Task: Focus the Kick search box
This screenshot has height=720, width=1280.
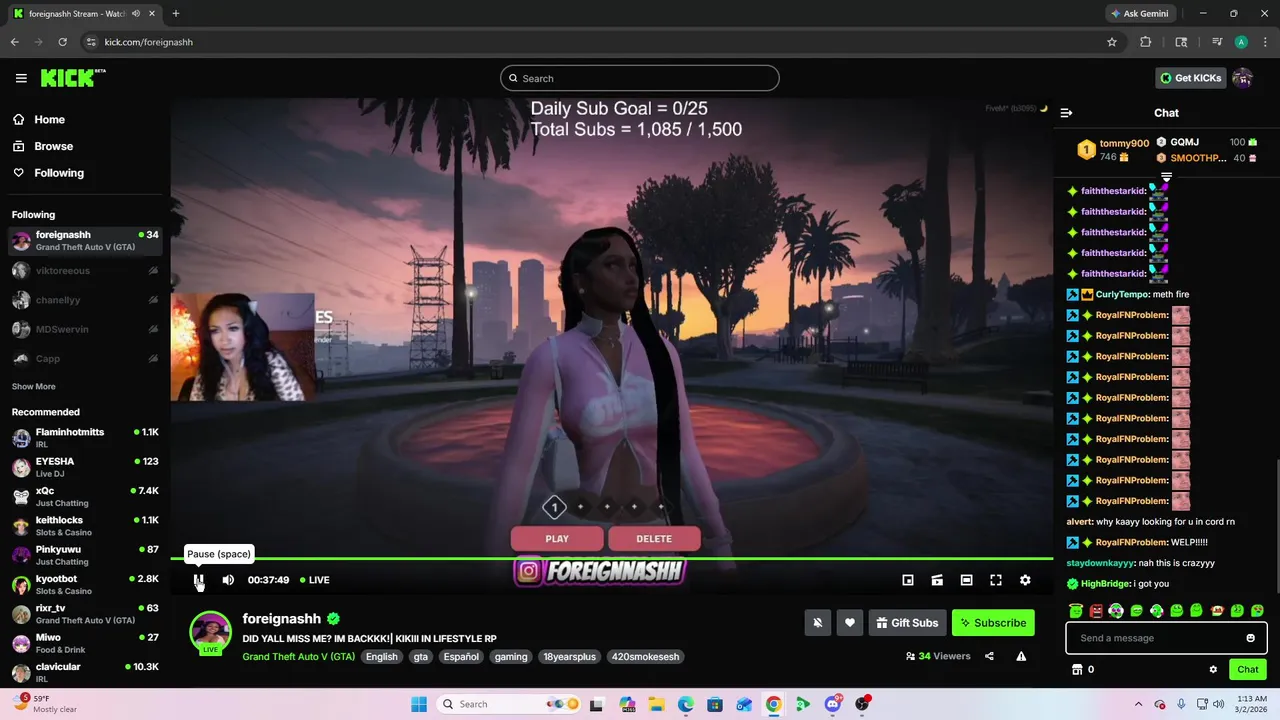Action: [640, 78]
